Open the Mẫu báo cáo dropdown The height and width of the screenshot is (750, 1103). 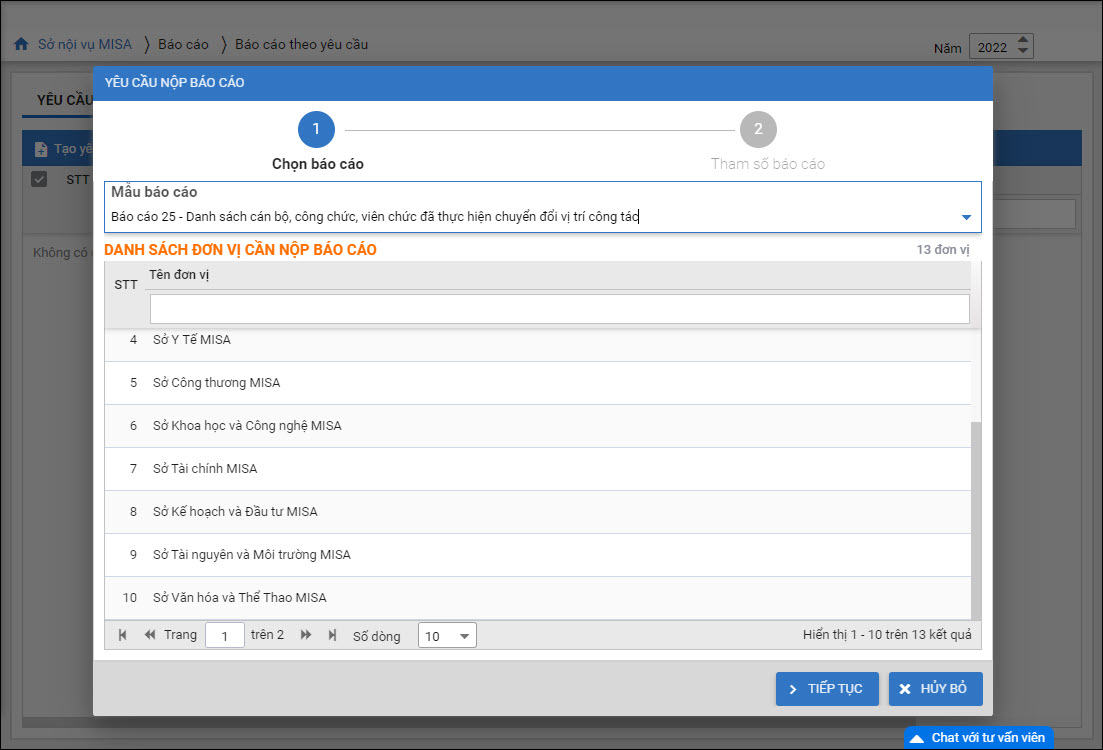click(x=966, y=217)
